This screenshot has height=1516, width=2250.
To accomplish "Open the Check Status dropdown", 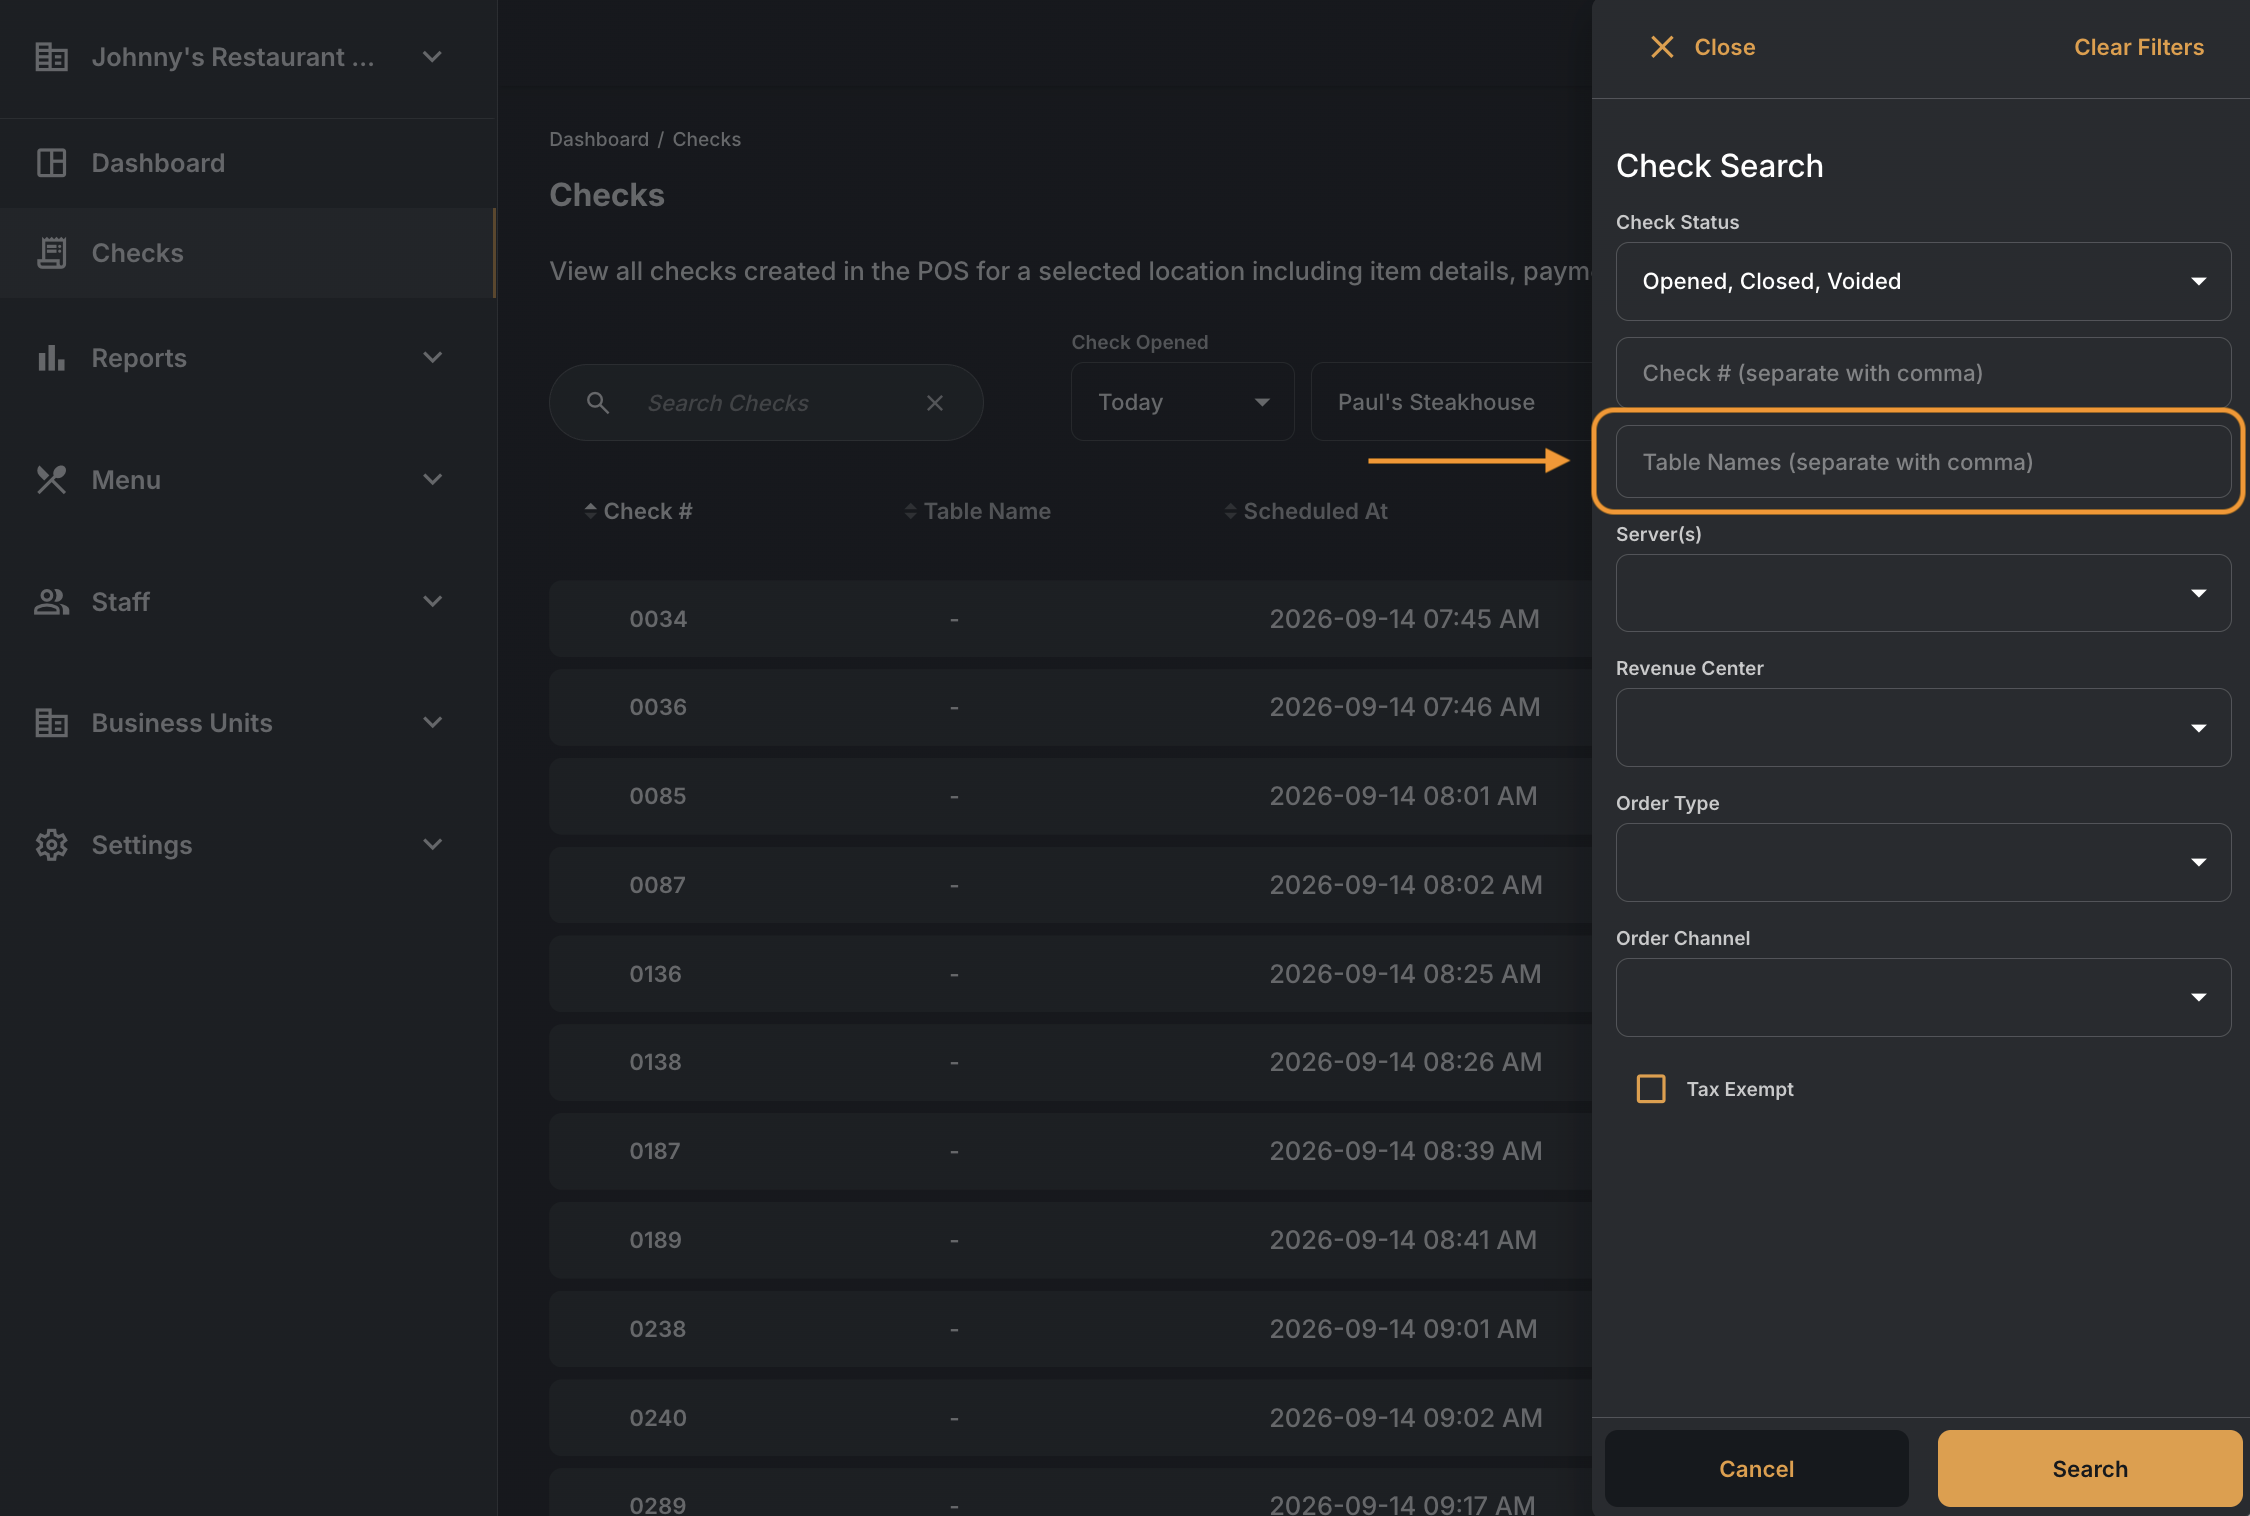I will pyautogui.click(x=1923, y=282).
